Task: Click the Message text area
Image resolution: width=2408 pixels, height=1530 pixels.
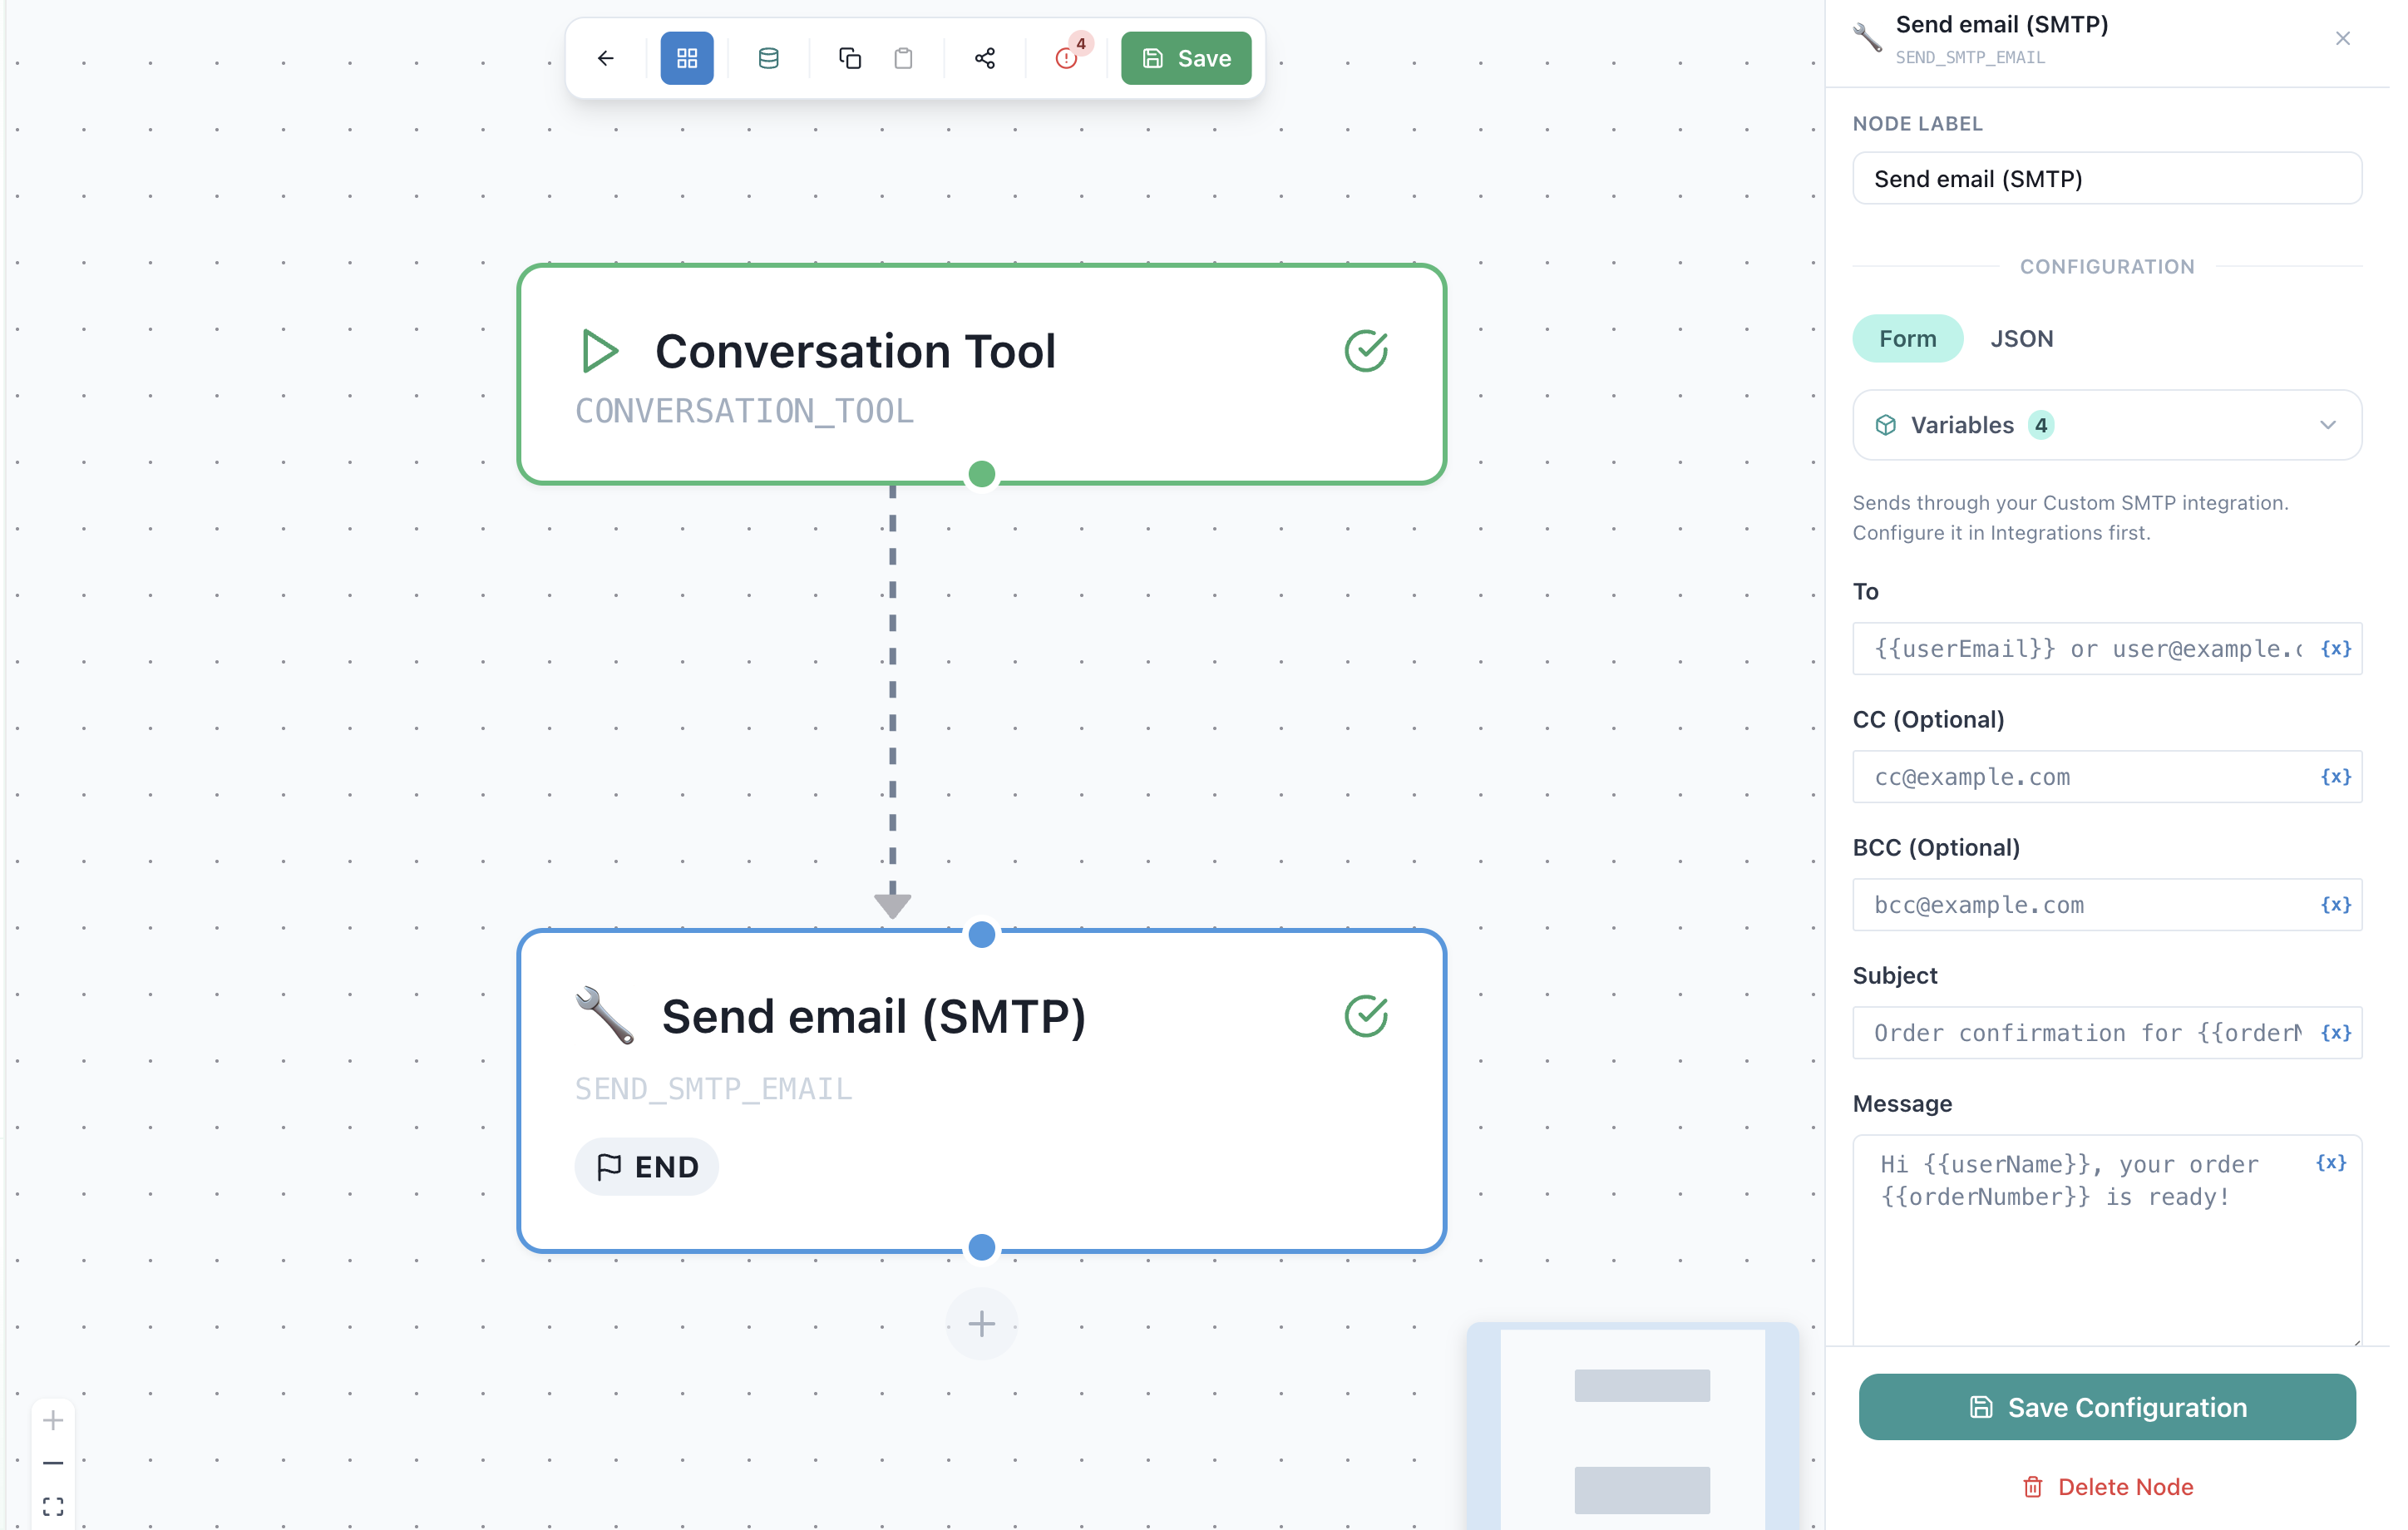Action: coord(2107,1240)
